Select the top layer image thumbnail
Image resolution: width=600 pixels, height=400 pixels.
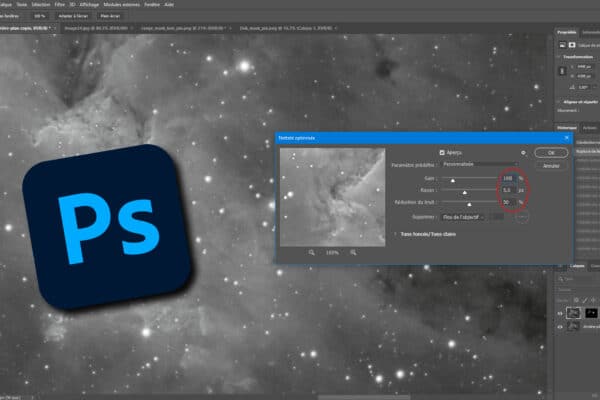click(x=573, y=313)
